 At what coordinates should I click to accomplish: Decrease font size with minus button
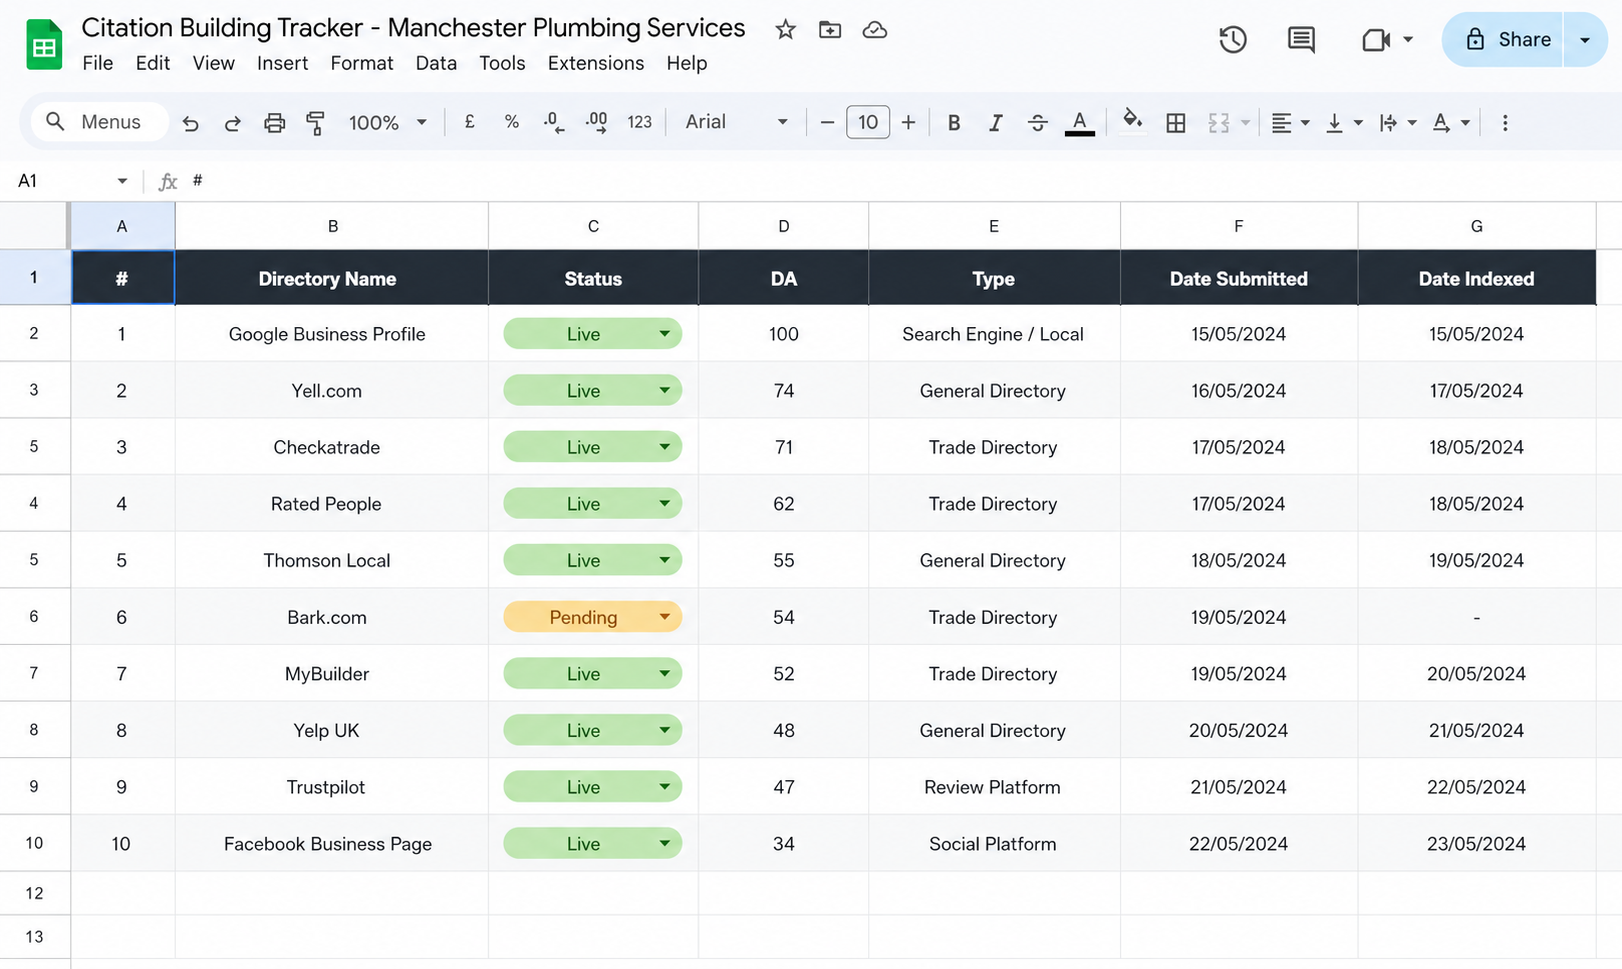tap(827, 122)
